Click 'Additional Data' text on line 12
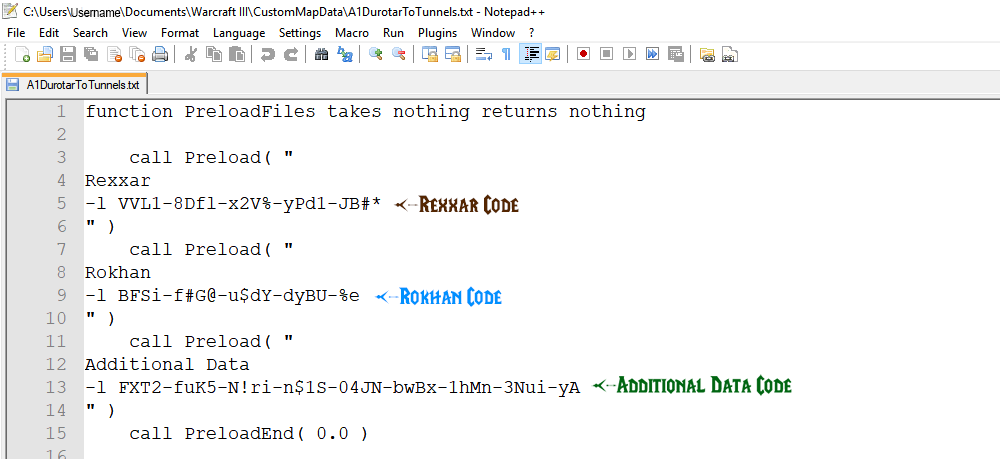 tap(167, 365)
